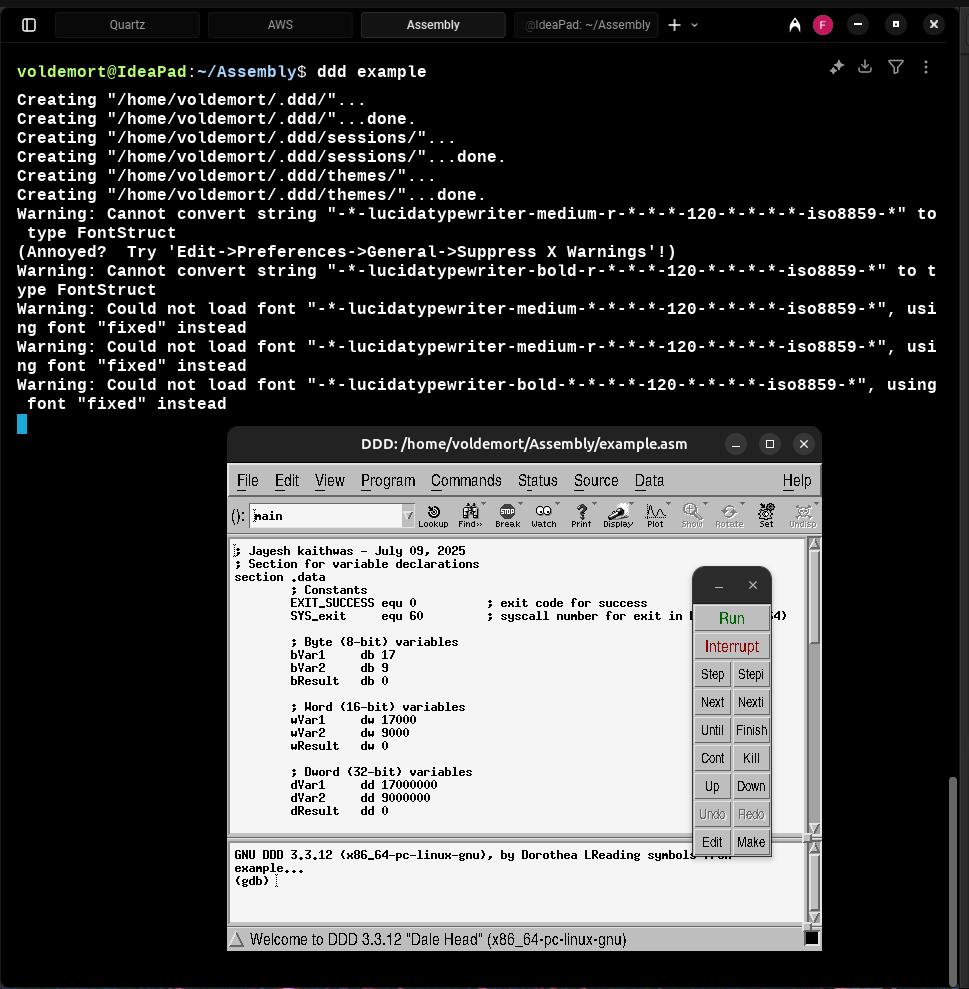Click the Print question-mark icon

(x=581, y=515)
